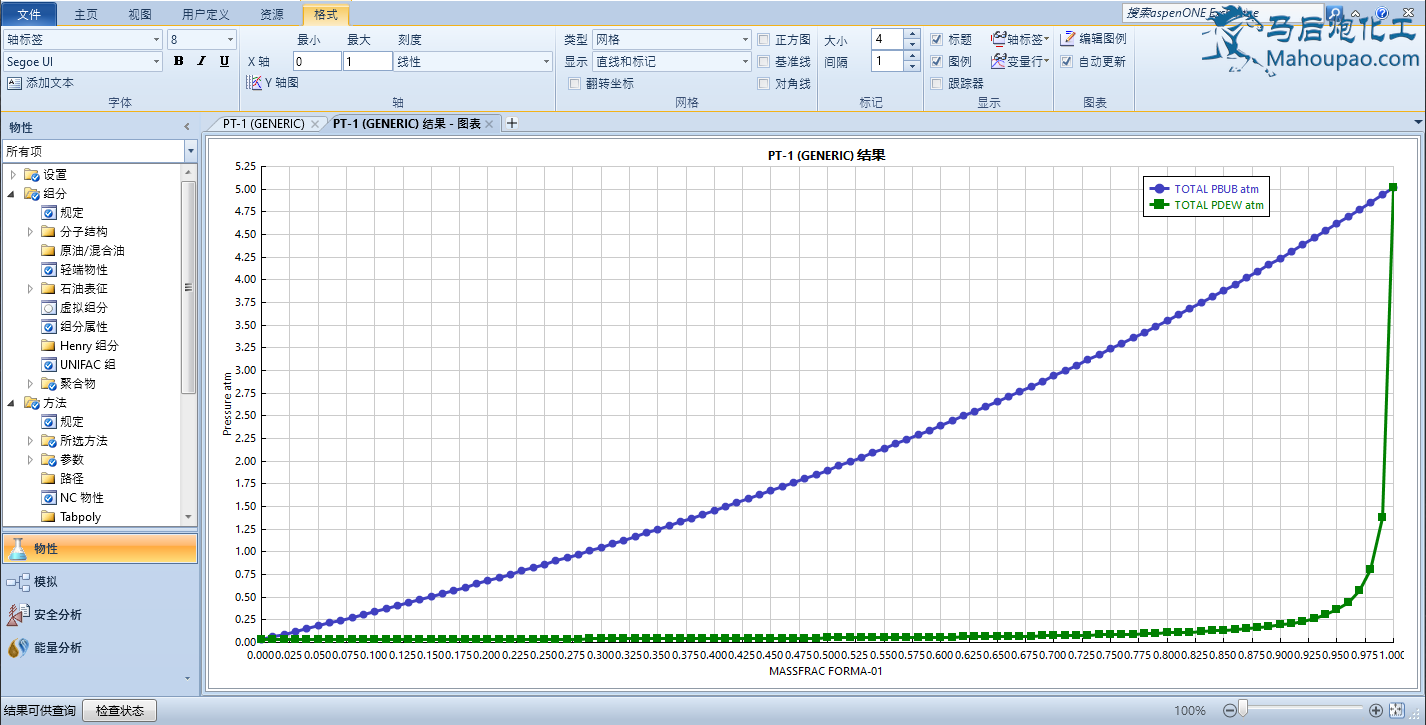This screenshot has width=1426, height=725.
Task: Open the Y 轴图 axis map tool
Action: pyautogui.click(x=272, y=82)
